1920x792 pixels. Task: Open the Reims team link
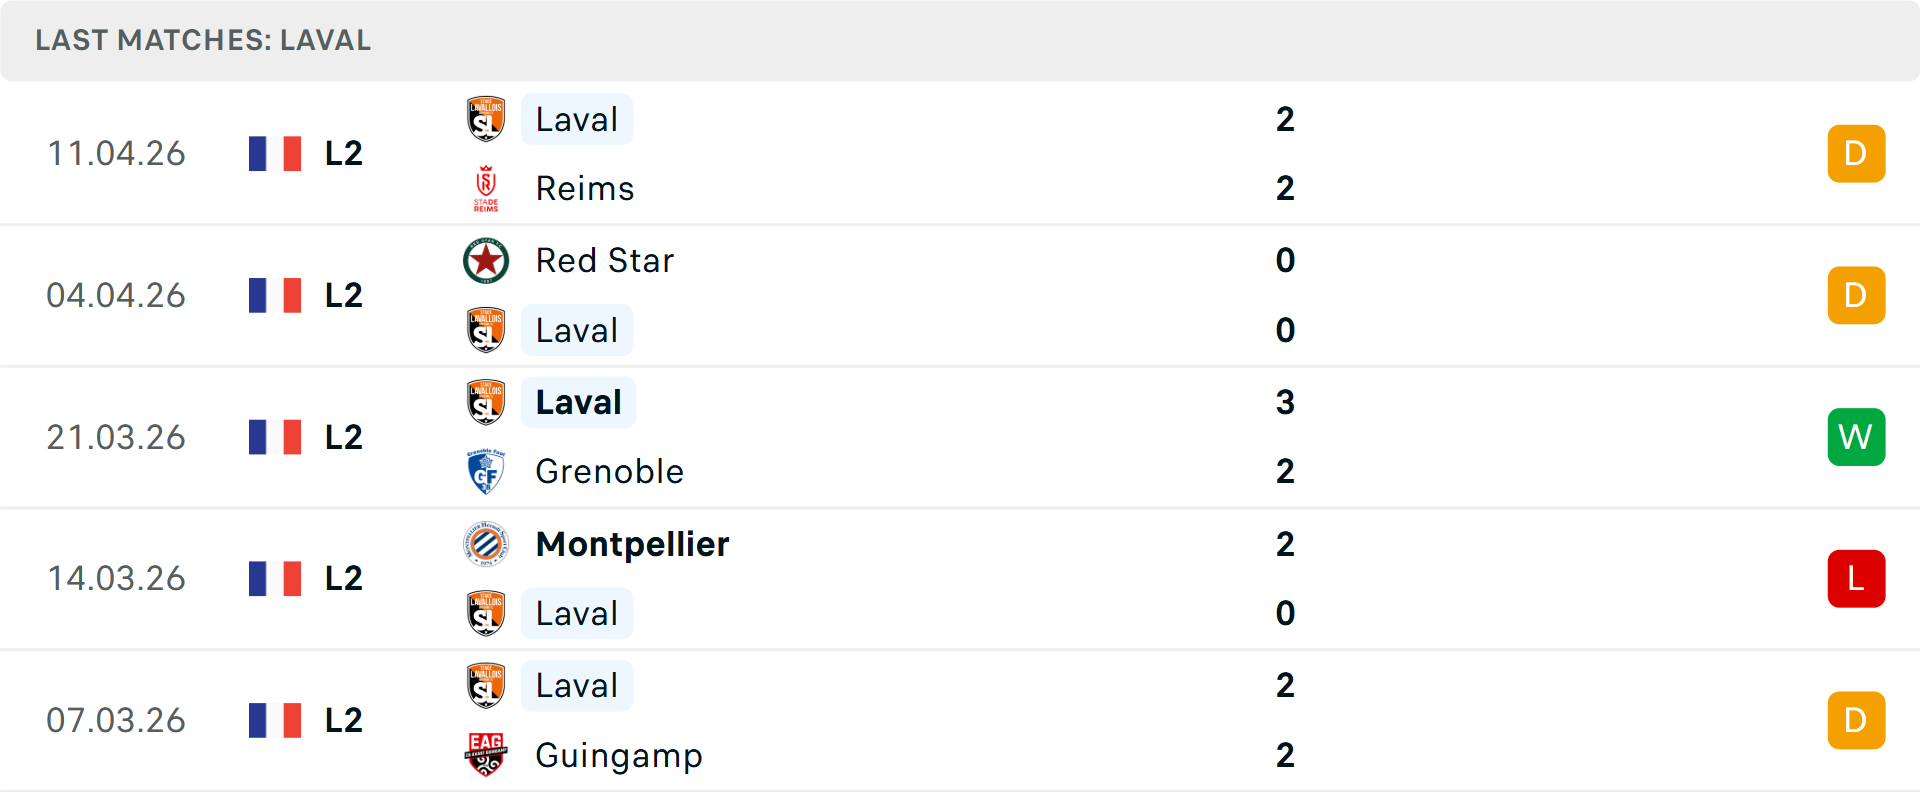tap(585, 188)
